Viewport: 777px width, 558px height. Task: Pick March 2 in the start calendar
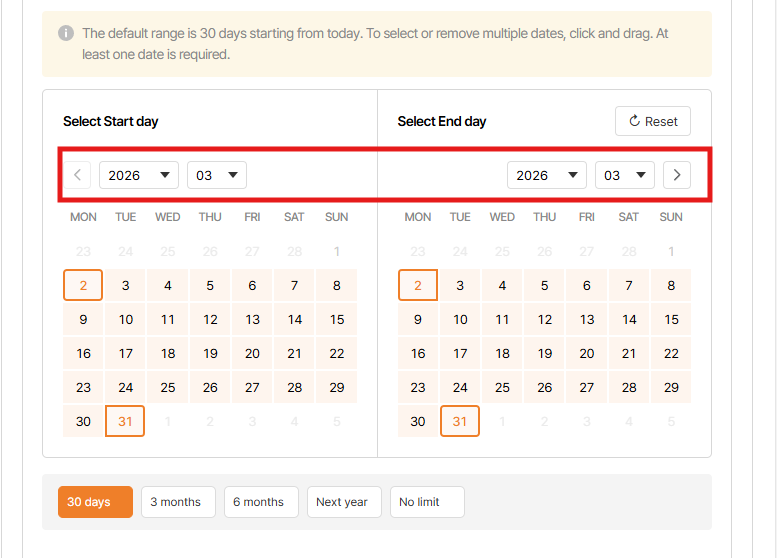83,286
